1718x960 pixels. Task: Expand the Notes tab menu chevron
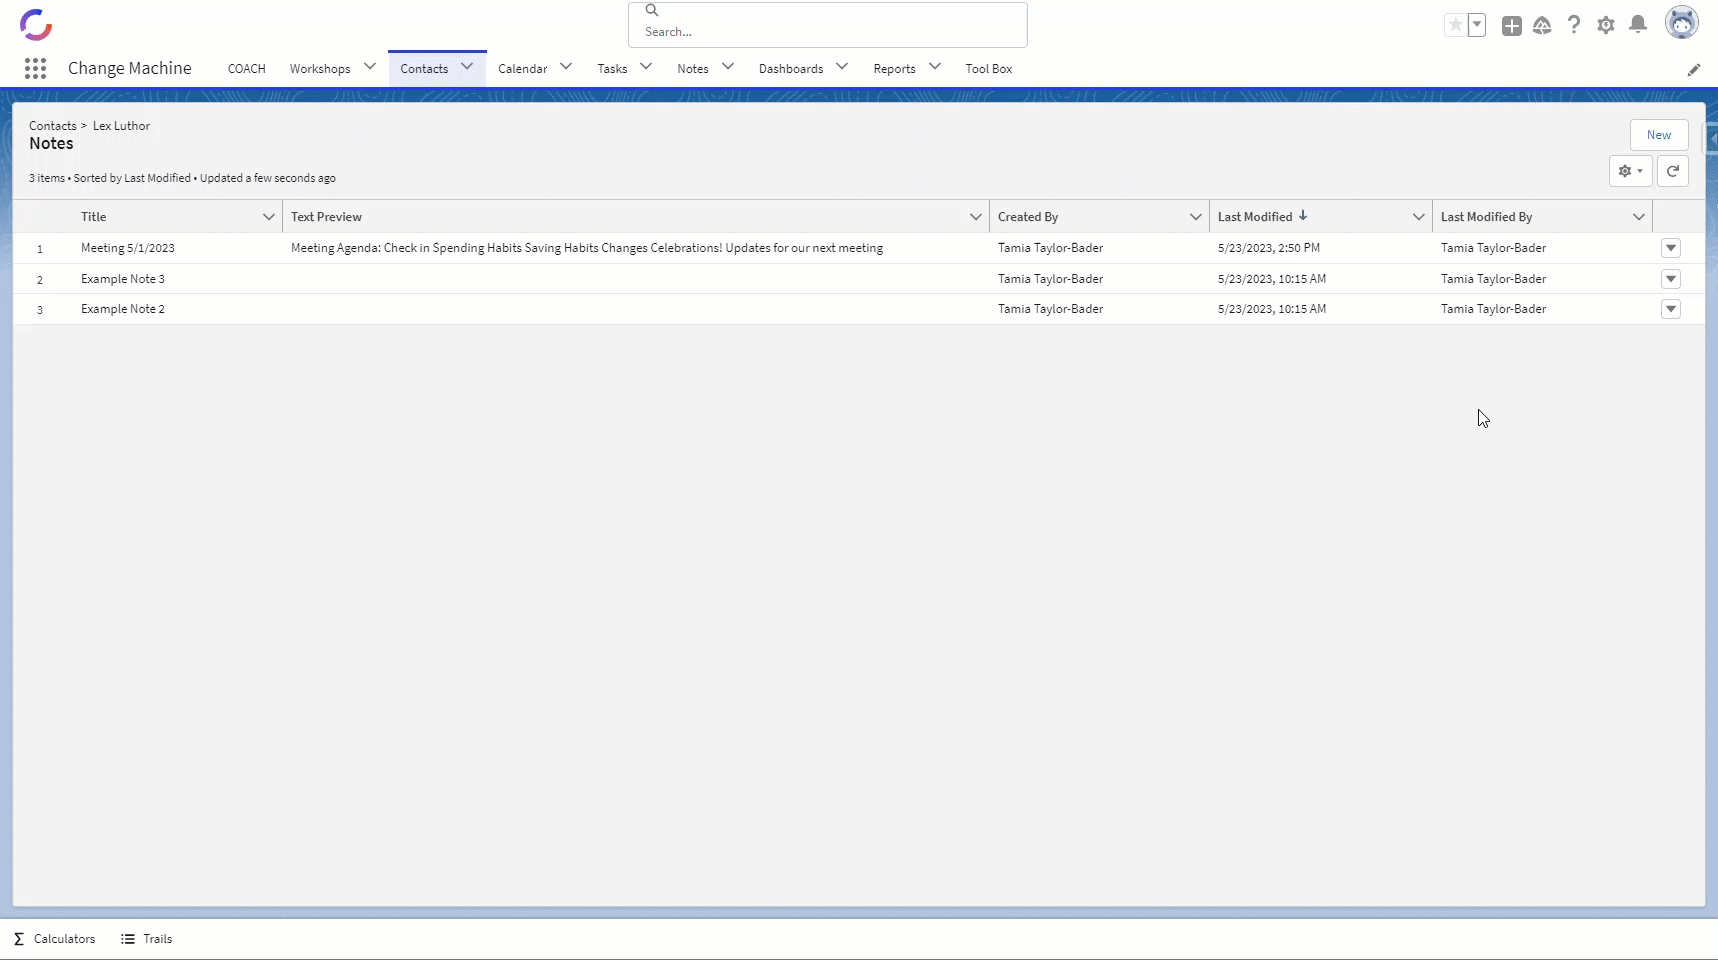point(728,67)
